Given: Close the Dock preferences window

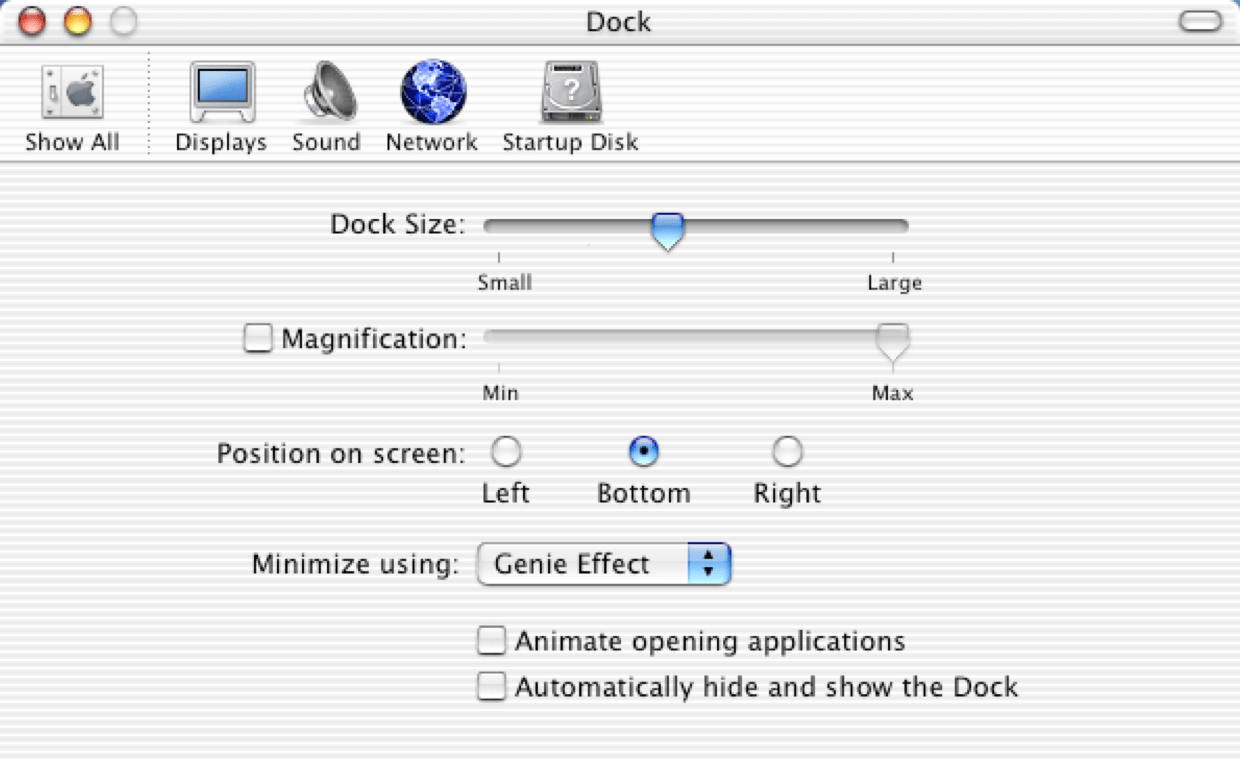Looking at the screenshot, I should pos(32,21).
